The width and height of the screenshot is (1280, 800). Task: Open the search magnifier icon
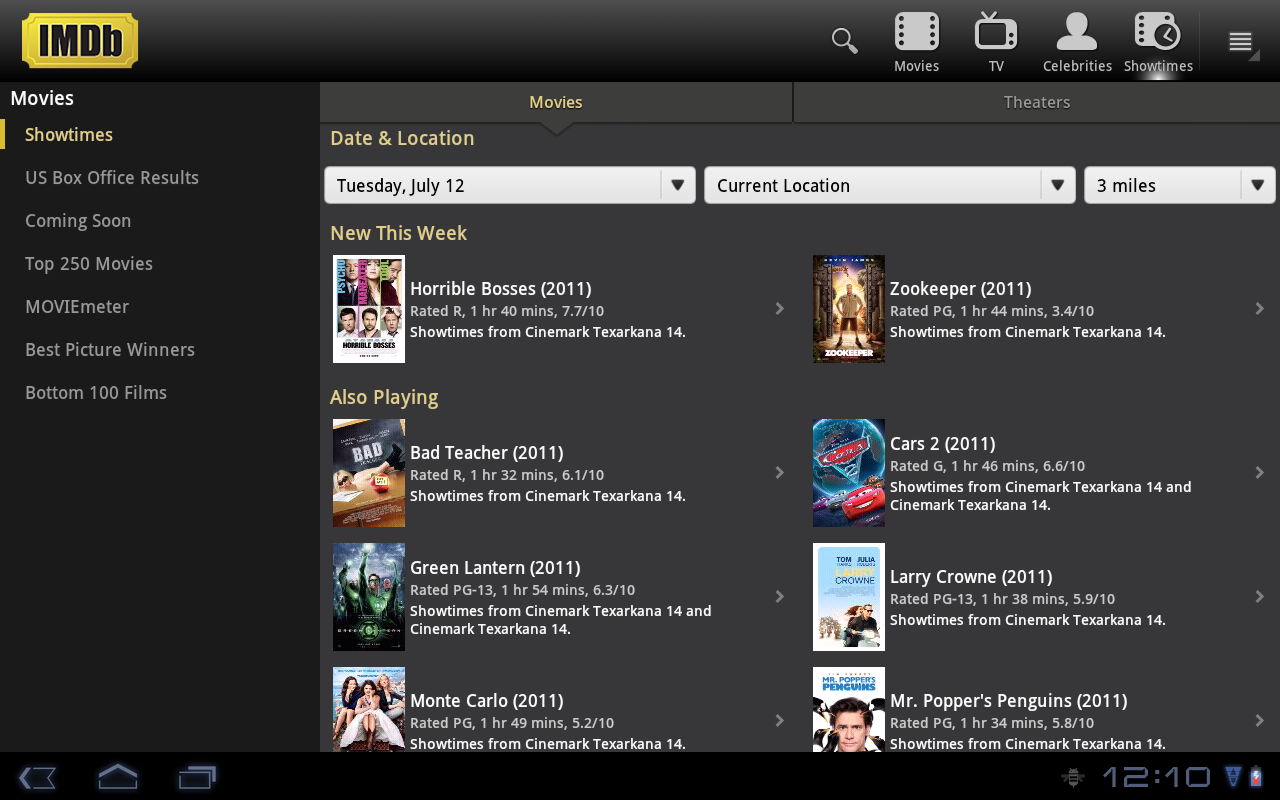click(x=843, y=40)
